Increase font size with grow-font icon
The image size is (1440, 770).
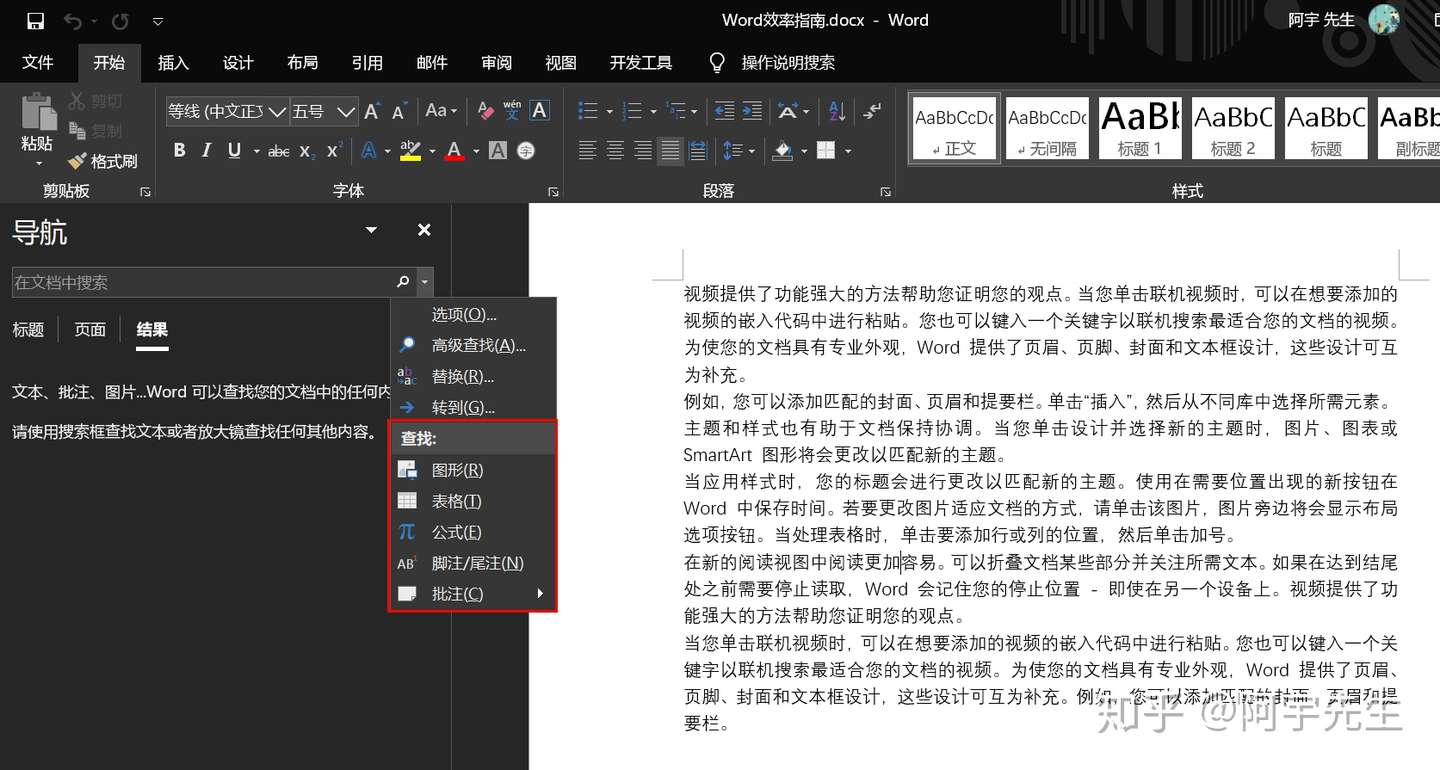pyautogui.click(x=372, y=111)
